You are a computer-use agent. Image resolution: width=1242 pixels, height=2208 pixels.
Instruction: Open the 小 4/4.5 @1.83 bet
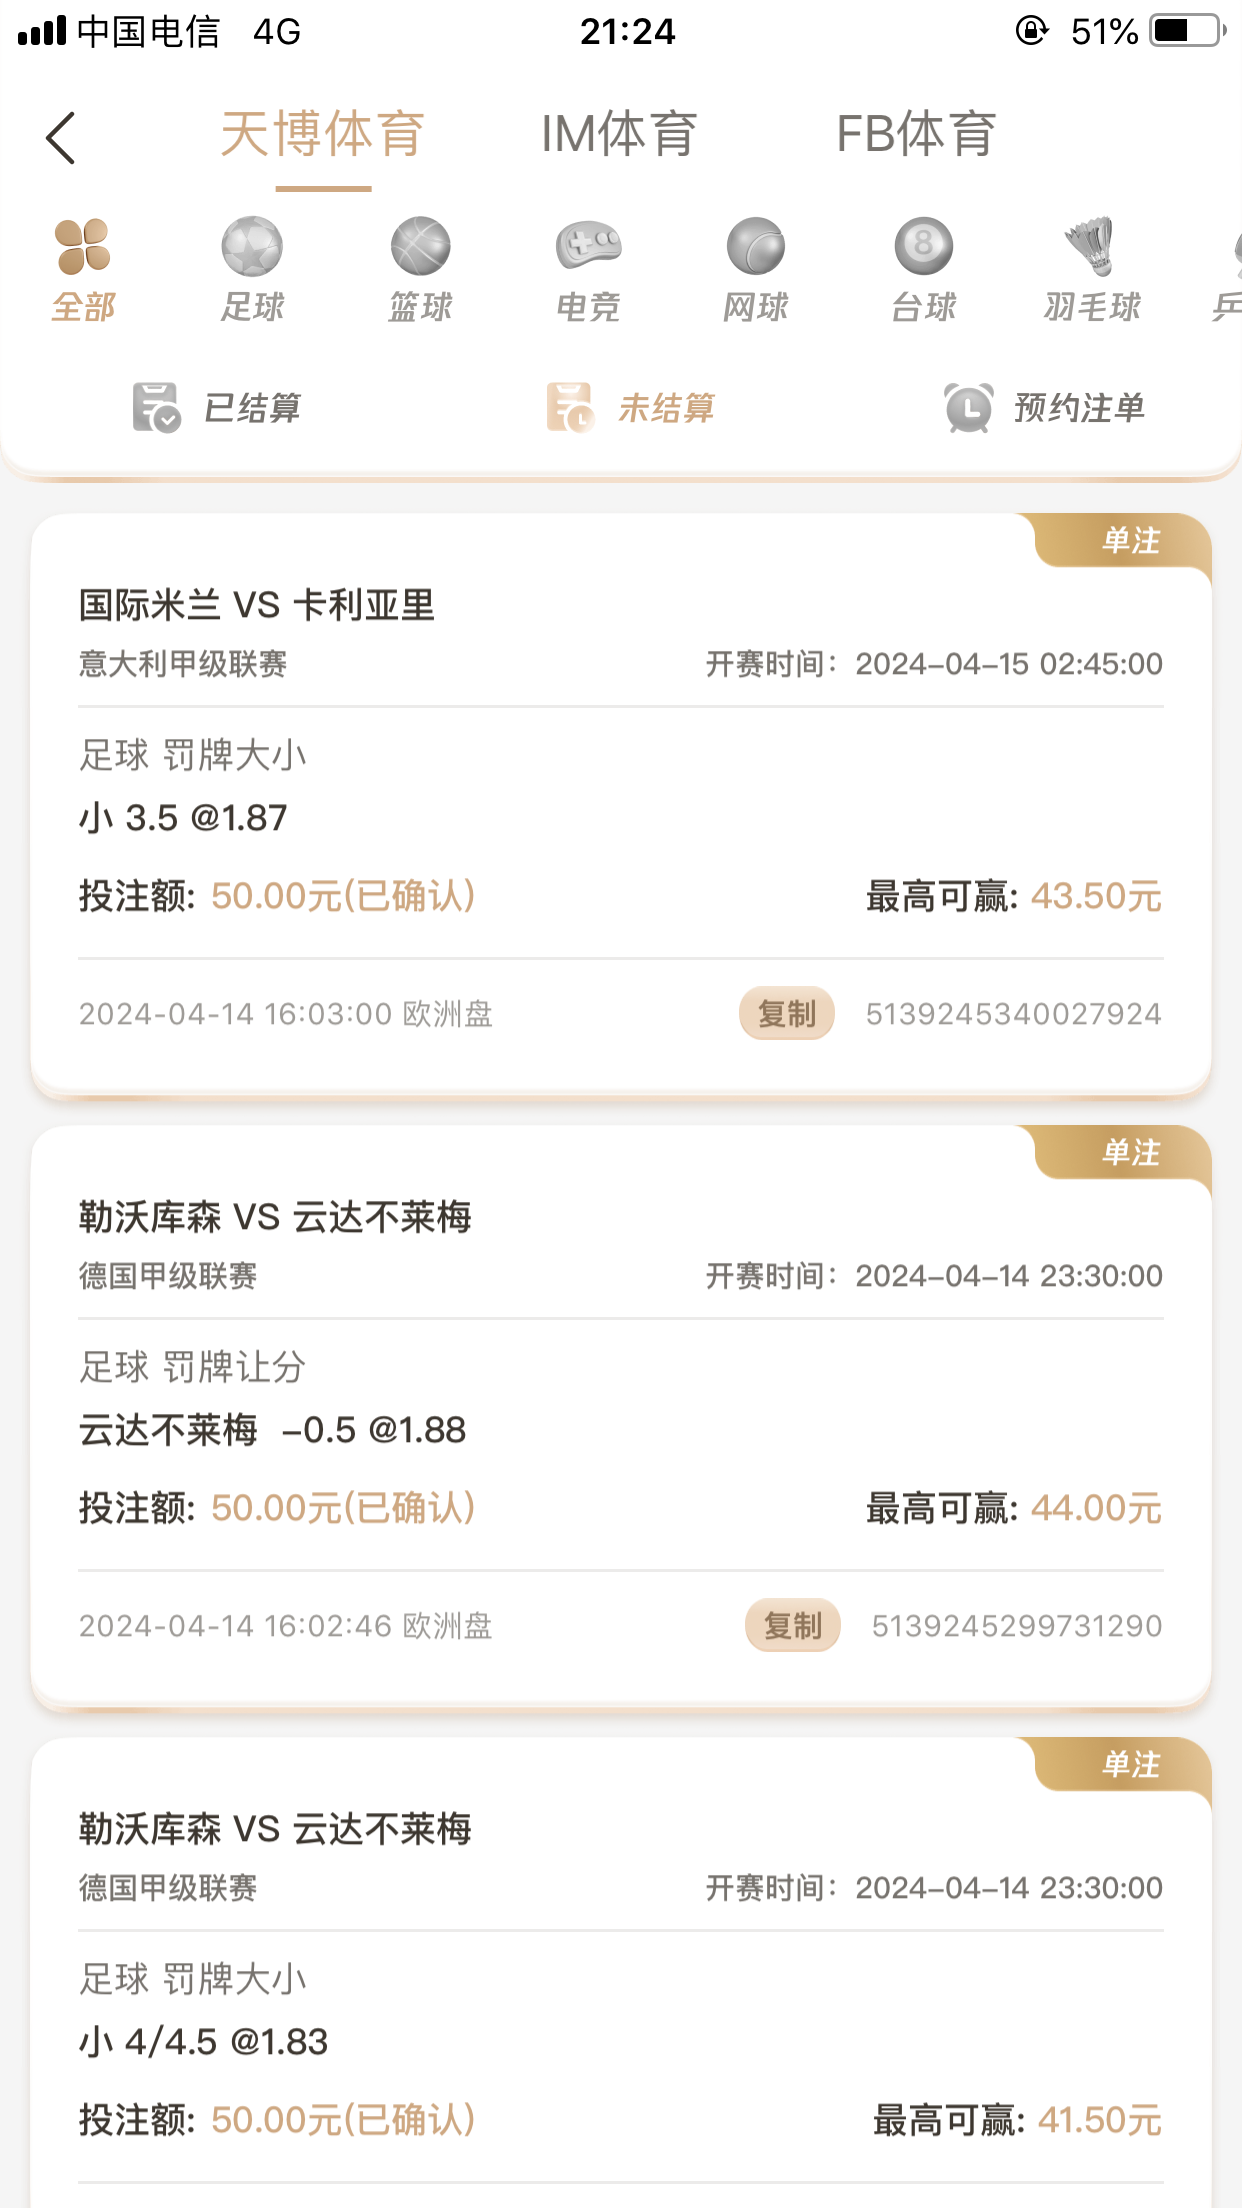204,2042
